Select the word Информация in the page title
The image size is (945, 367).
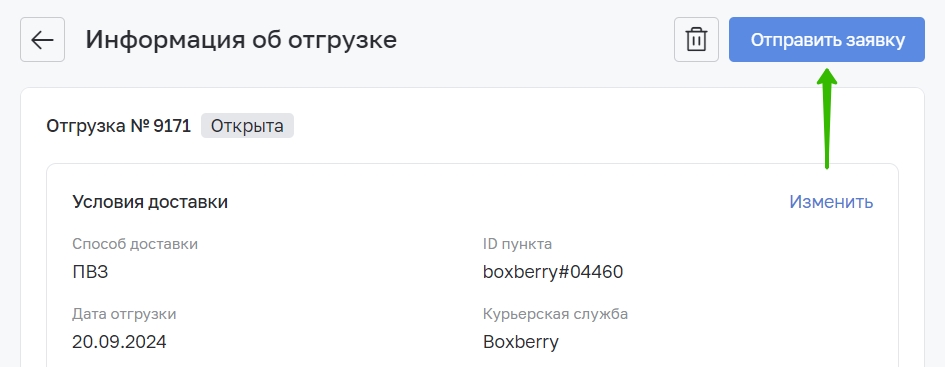165,40
